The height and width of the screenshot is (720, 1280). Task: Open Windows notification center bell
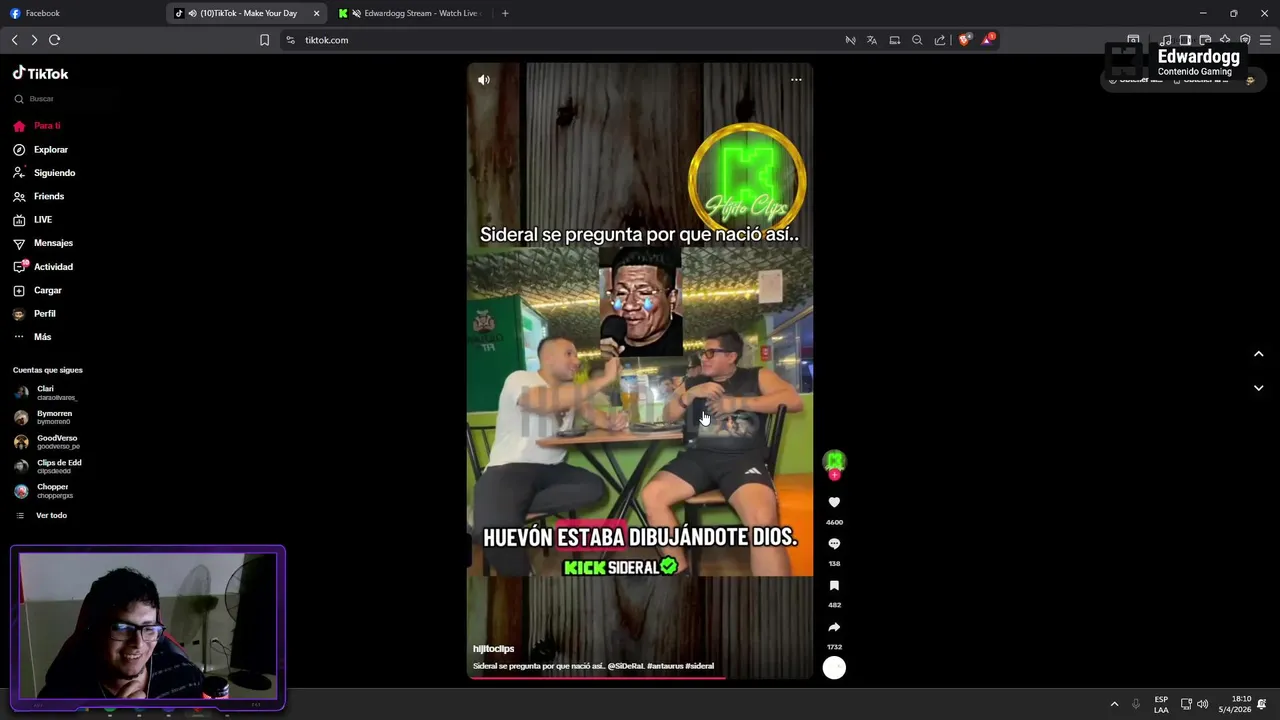(1263, 704)
